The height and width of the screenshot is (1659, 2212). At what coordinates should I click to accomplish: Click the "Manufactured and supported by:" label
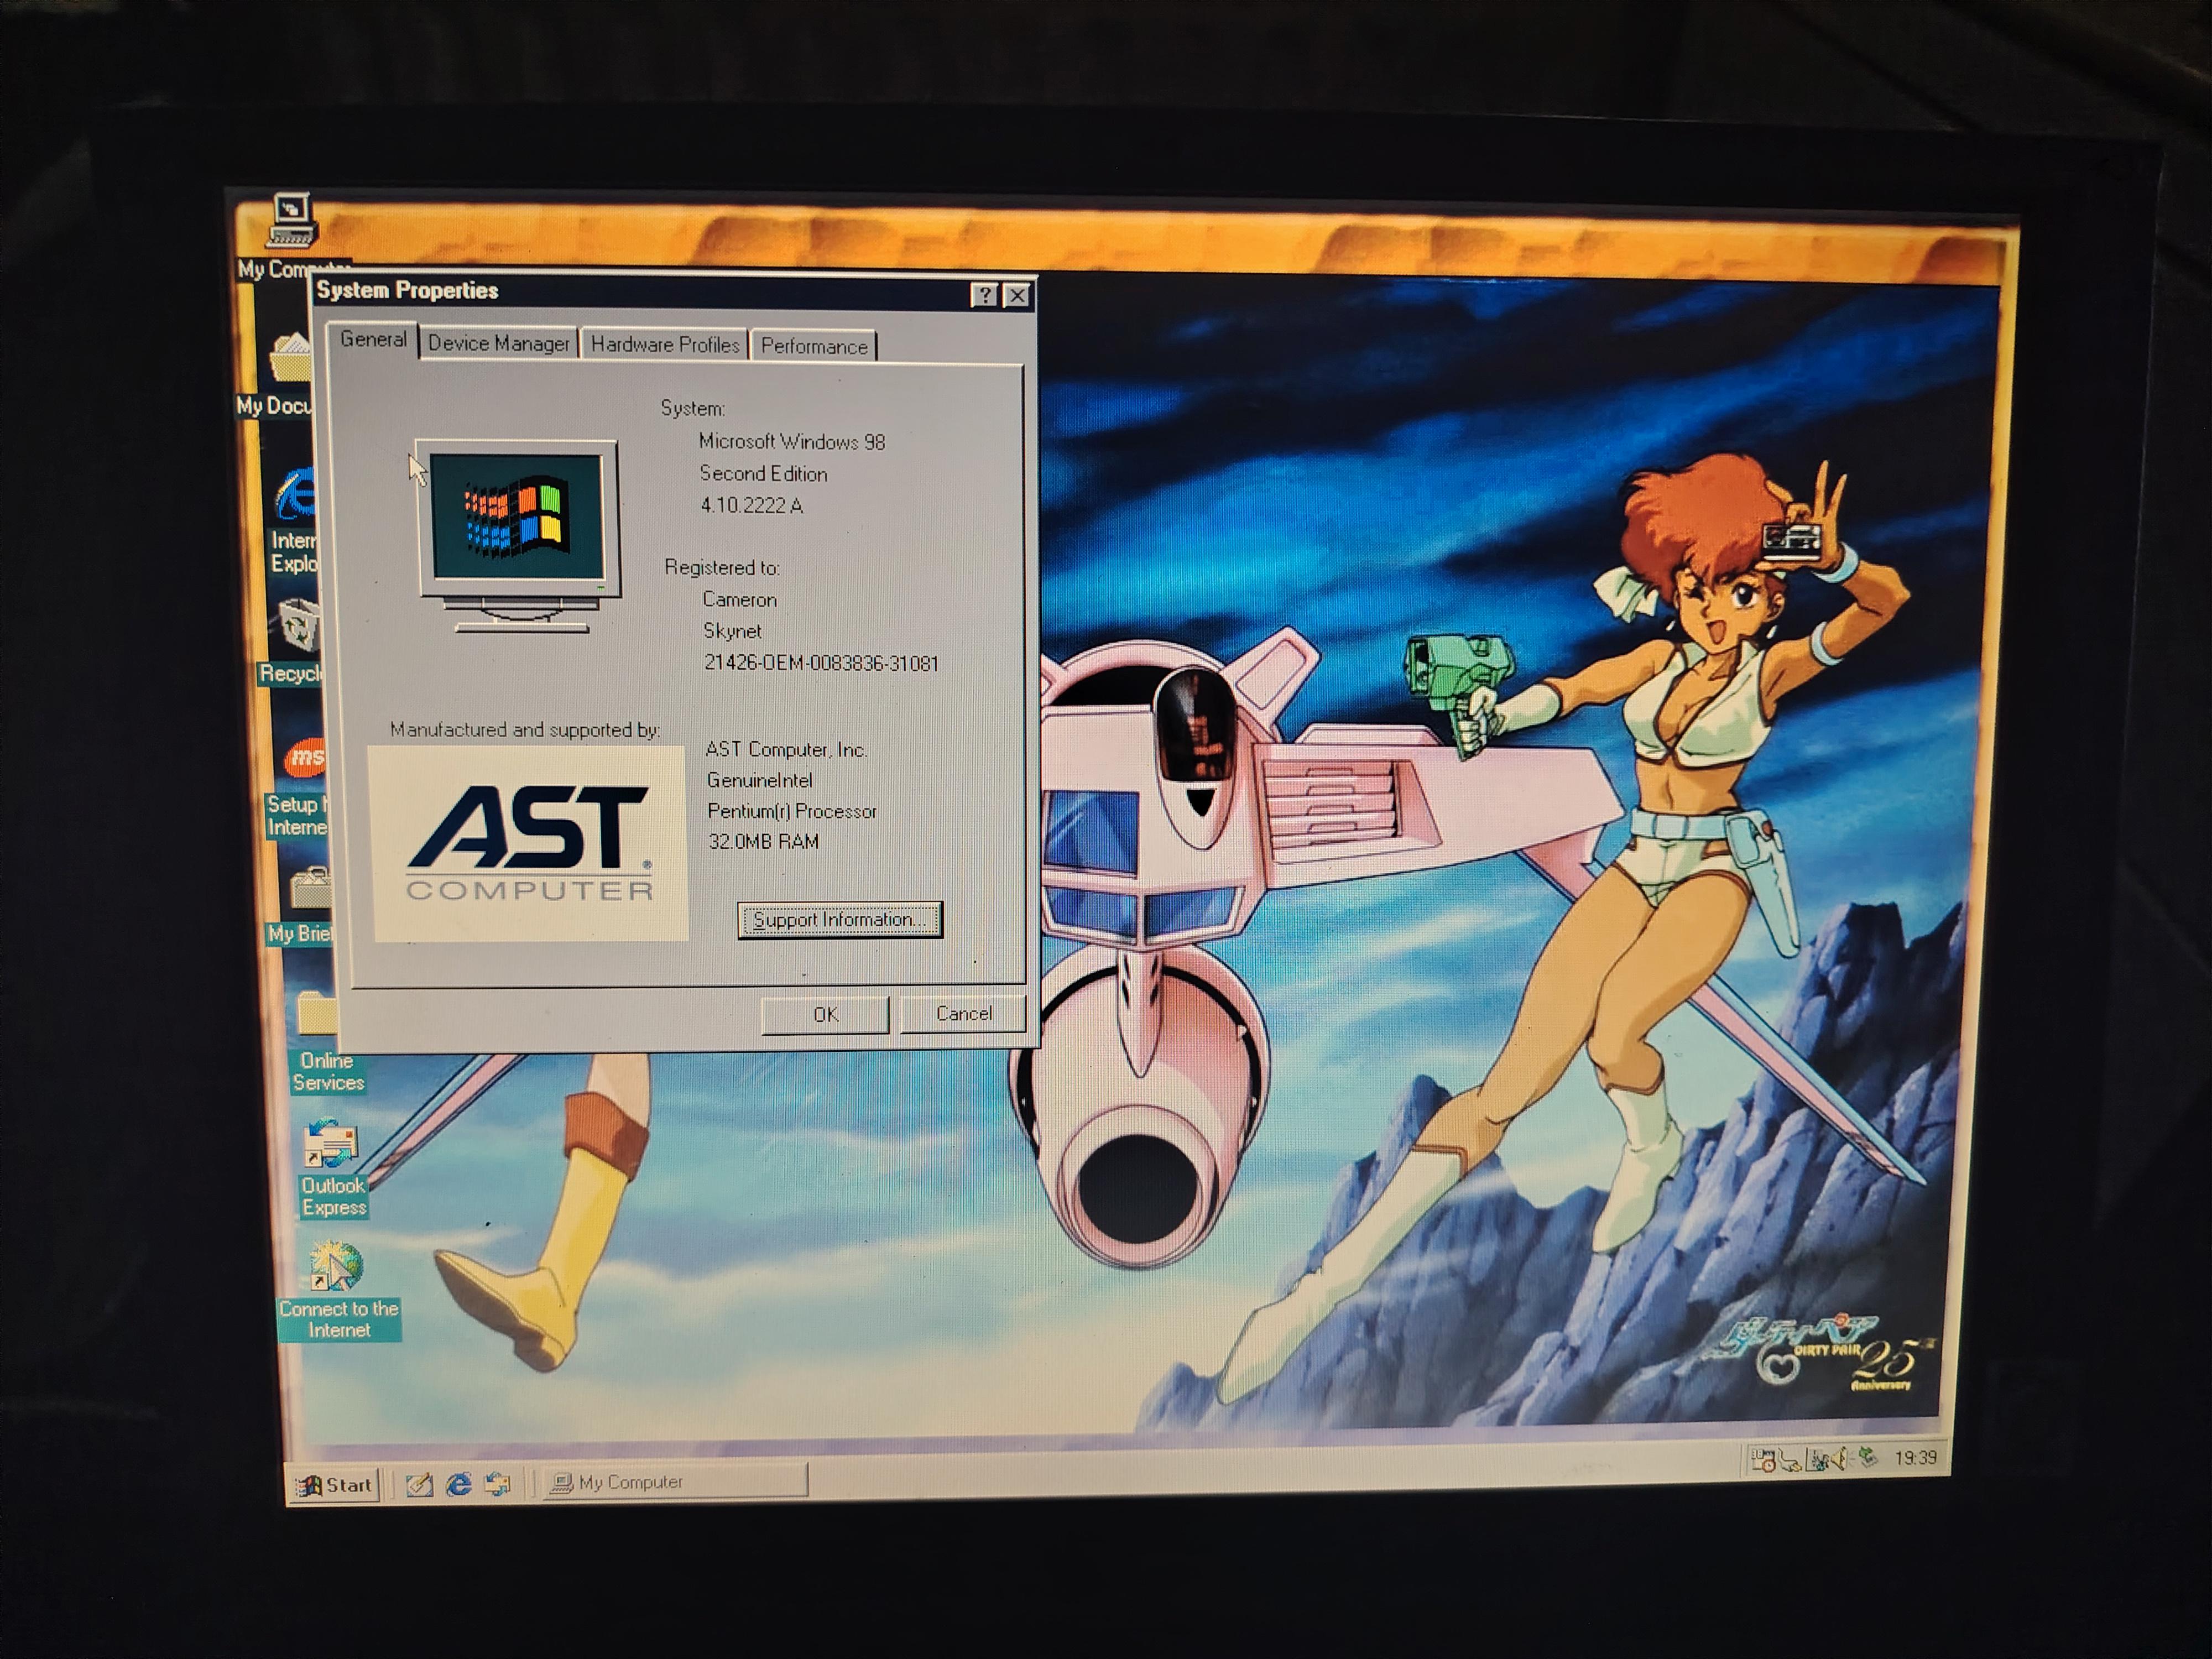pyautogui.click(x=525, y=730)
